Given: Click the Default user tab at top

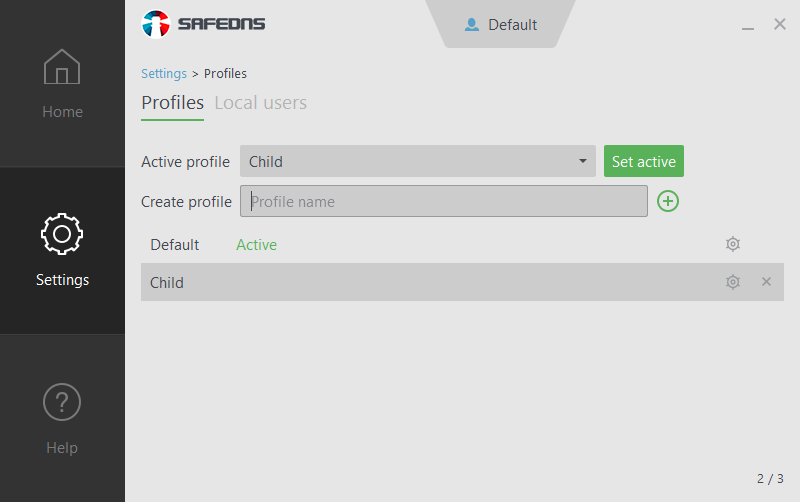Looking at the screenshot, I should [502, 25].
